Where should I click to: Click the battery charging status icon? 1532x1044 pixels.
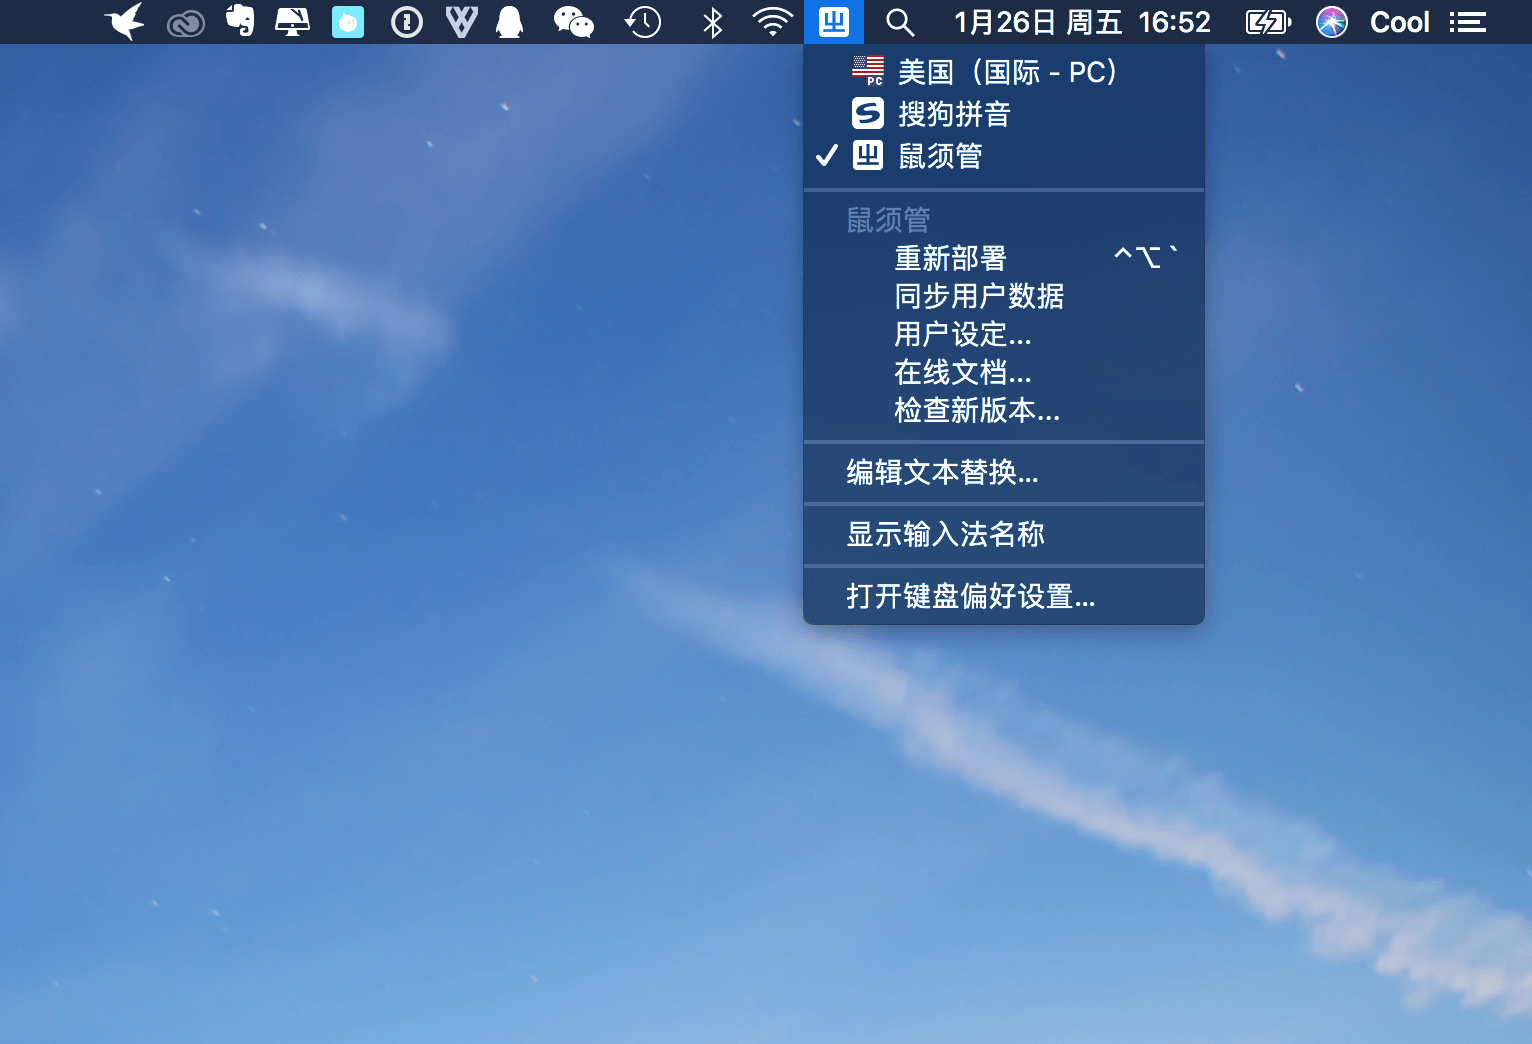coord(1268,22)
